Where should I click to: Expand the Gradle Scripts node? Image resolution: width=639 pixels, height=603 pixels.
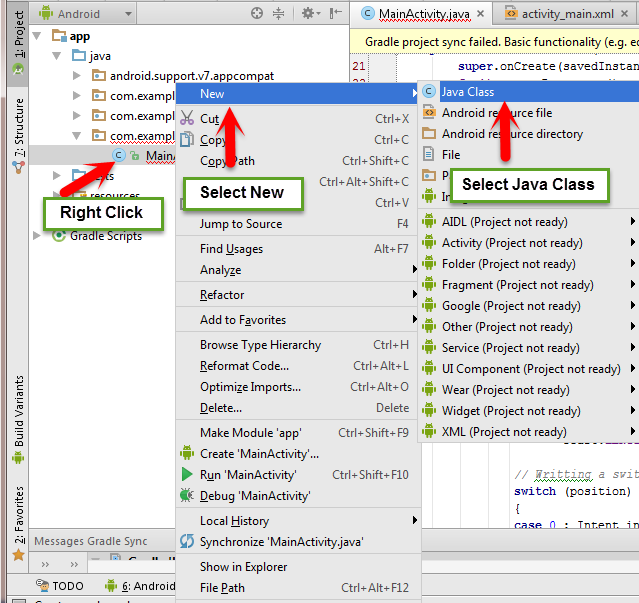[37, 235]
